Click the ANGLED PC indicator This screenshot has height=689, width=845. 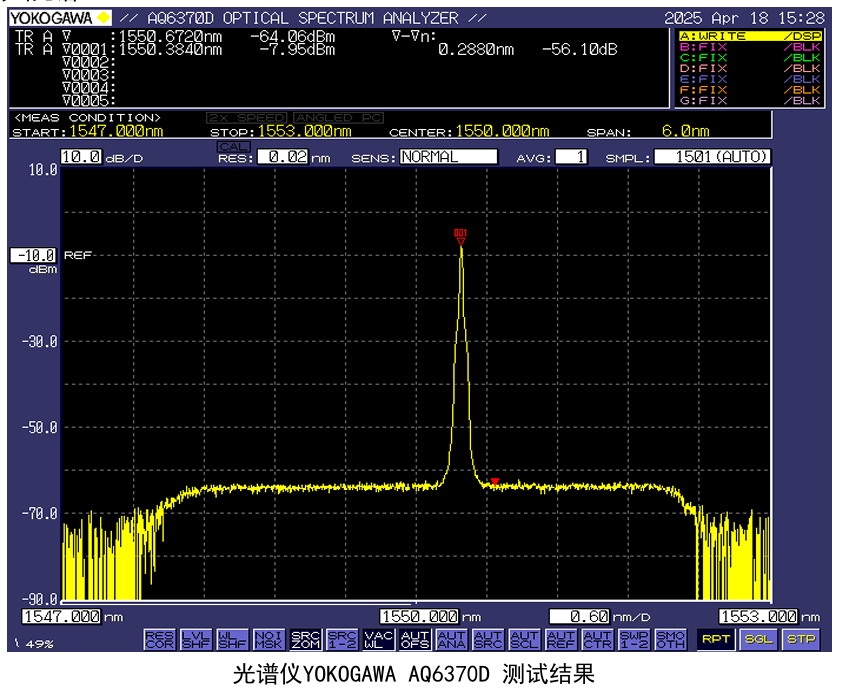point(338,118)
